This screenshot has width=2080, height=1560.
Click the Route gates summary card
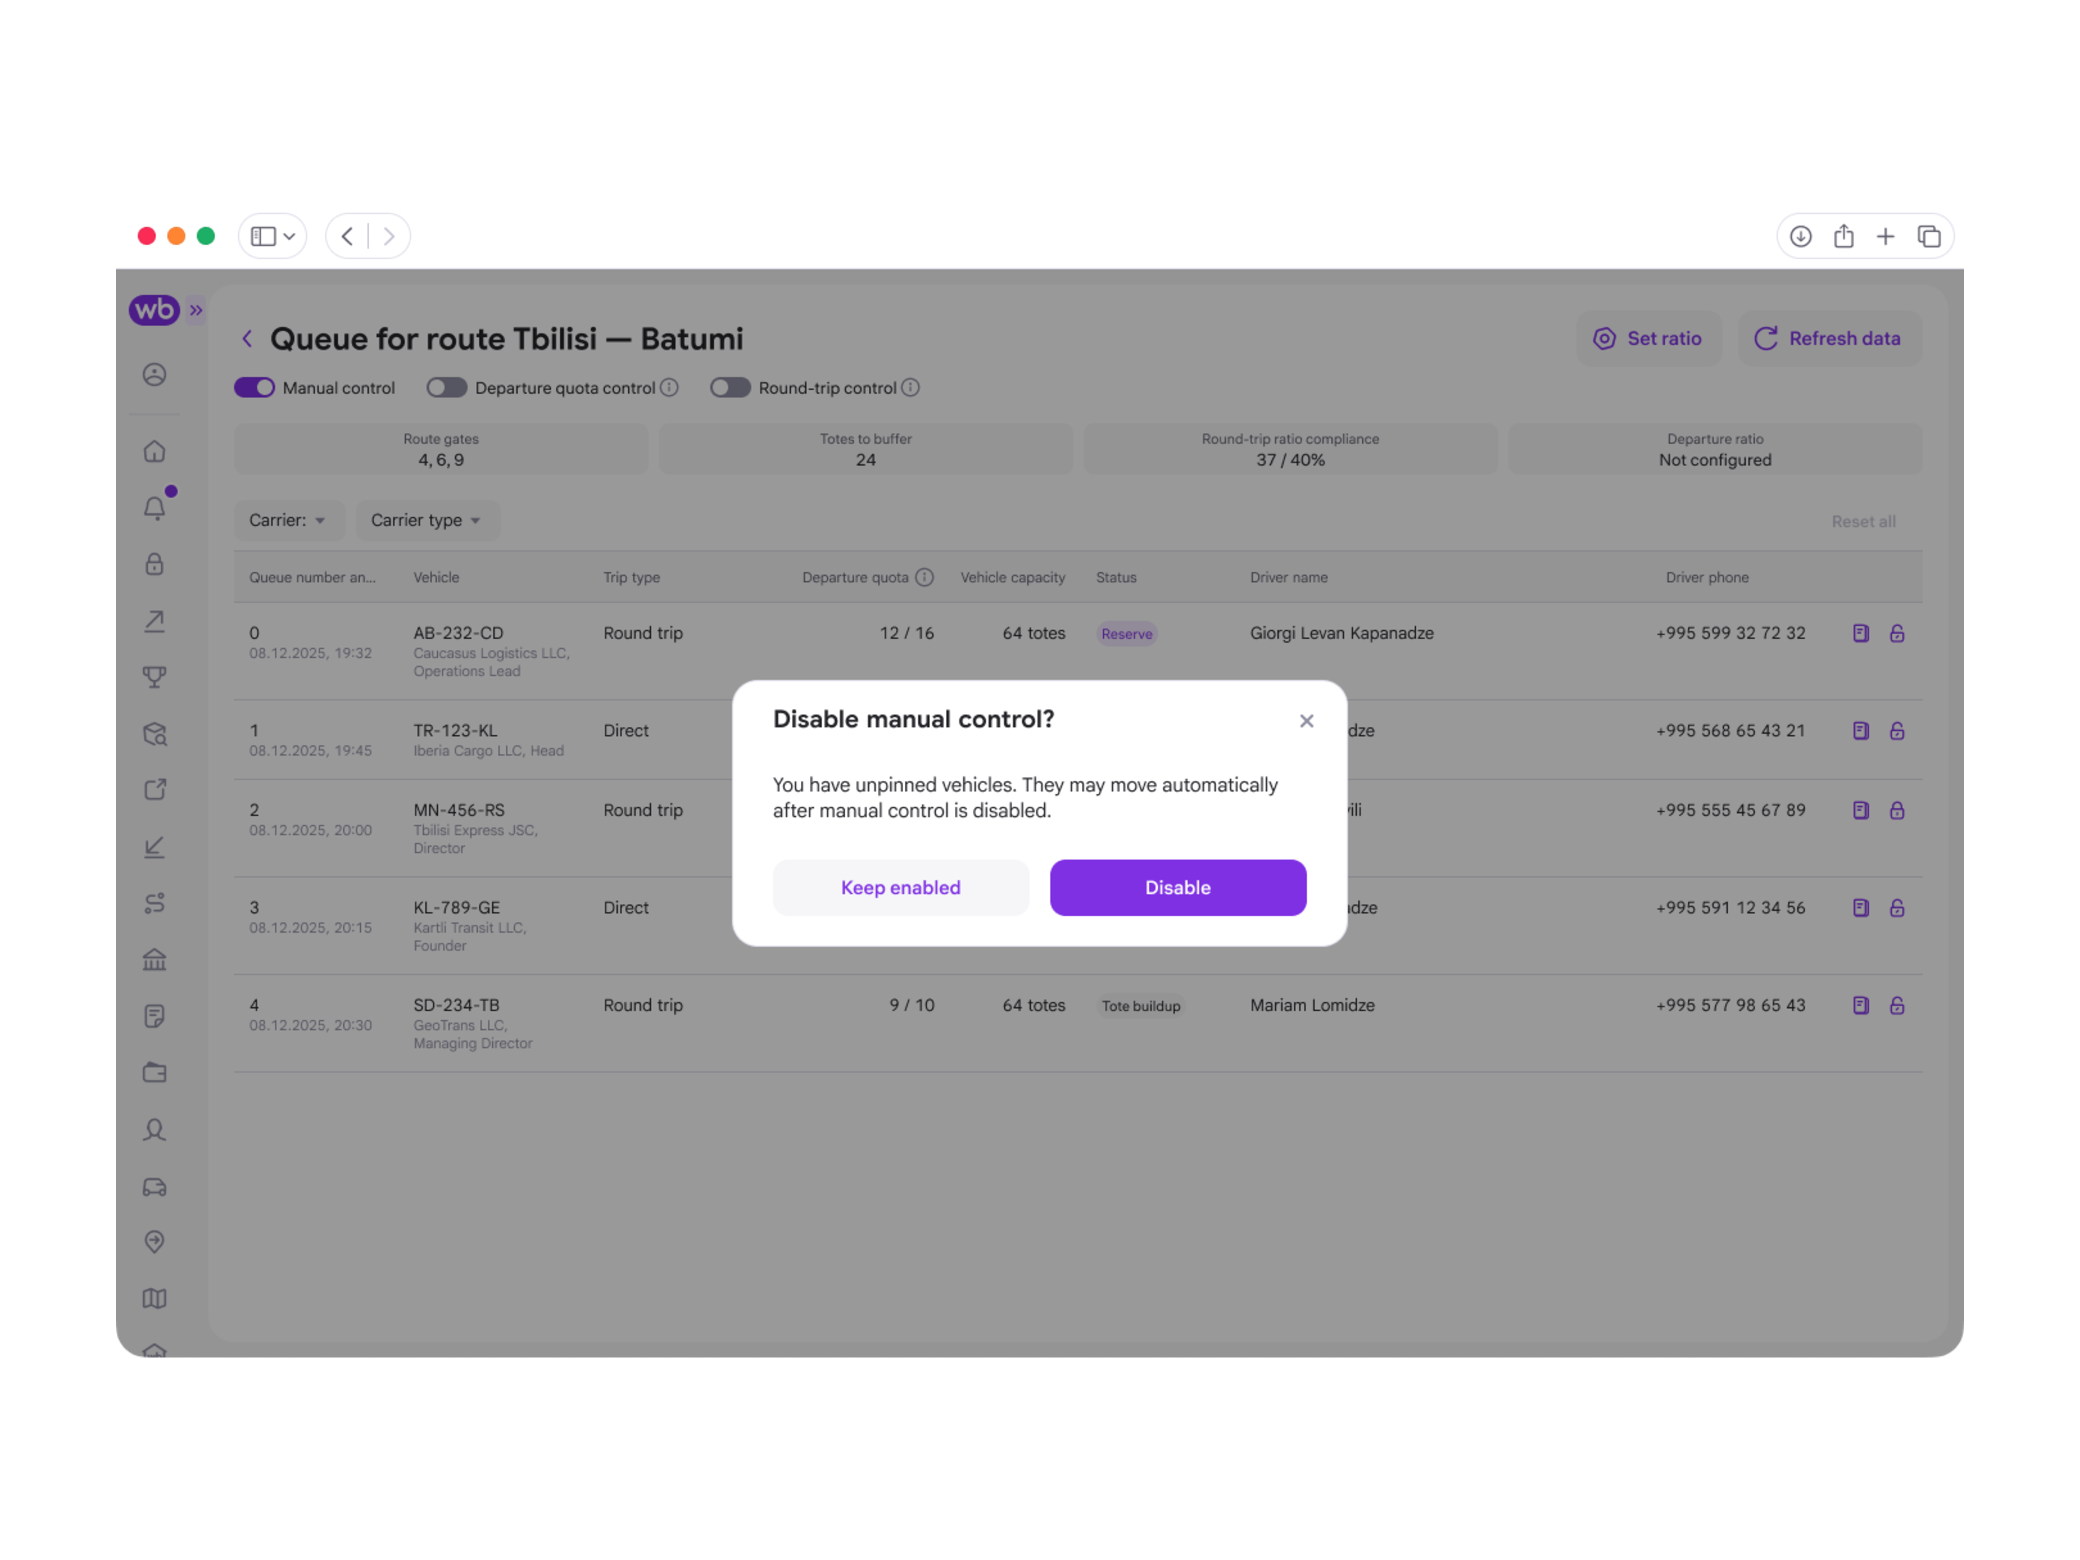(x=441, y=449)
